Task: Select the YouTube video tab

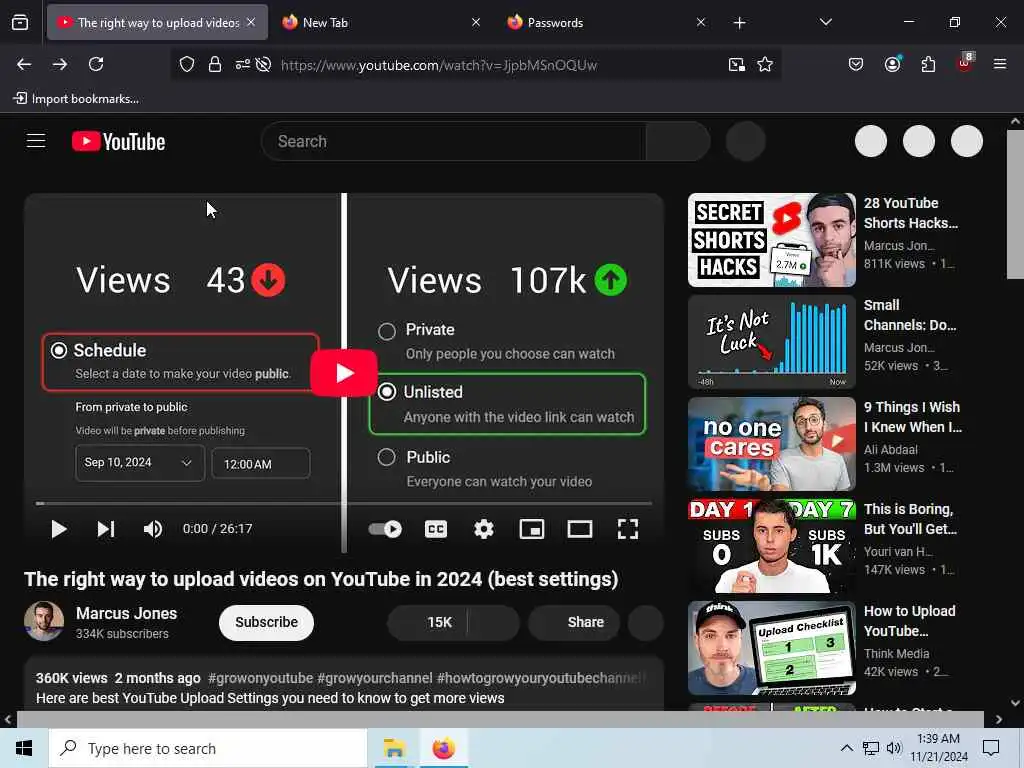Action: (158, 23)
